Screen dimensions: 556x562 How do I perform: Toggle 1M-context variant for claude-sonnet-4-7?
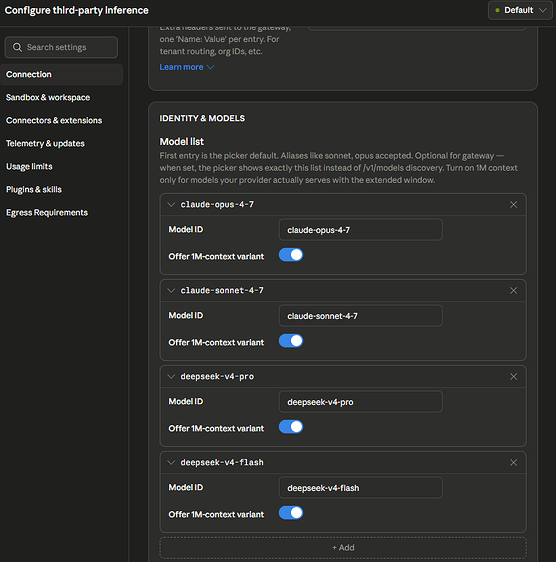tap(291, 341)
